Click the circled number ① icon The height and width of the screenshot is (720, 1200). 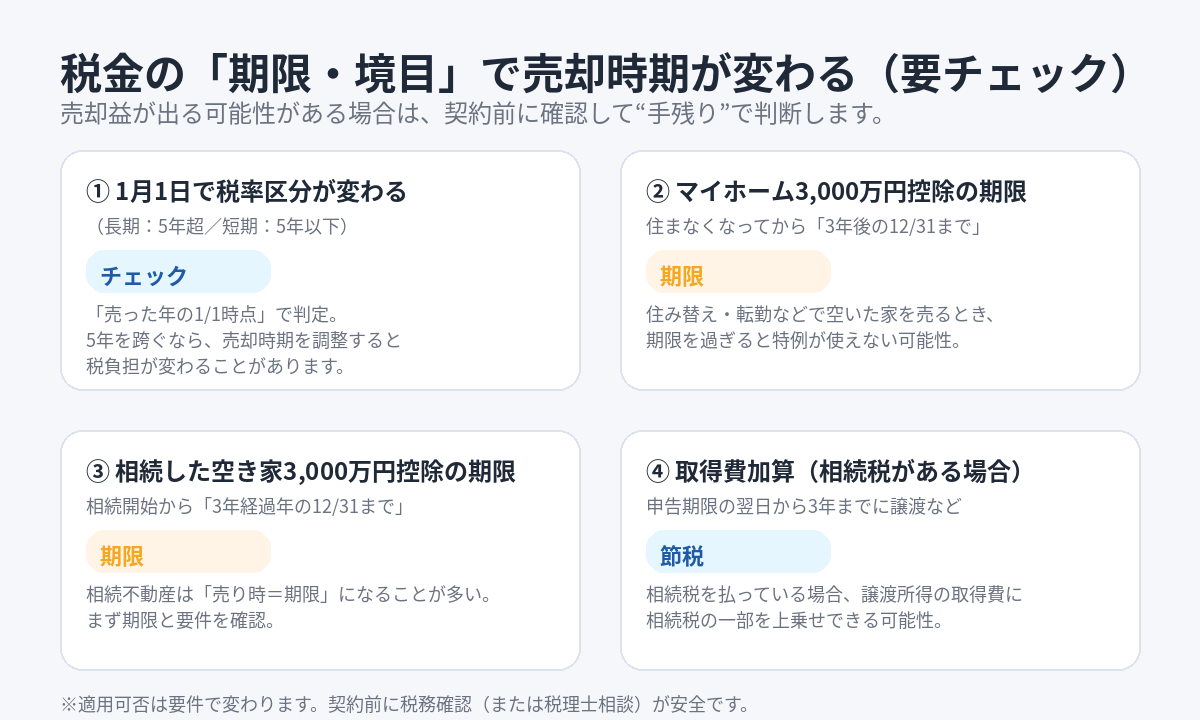[x=97, y=191]
